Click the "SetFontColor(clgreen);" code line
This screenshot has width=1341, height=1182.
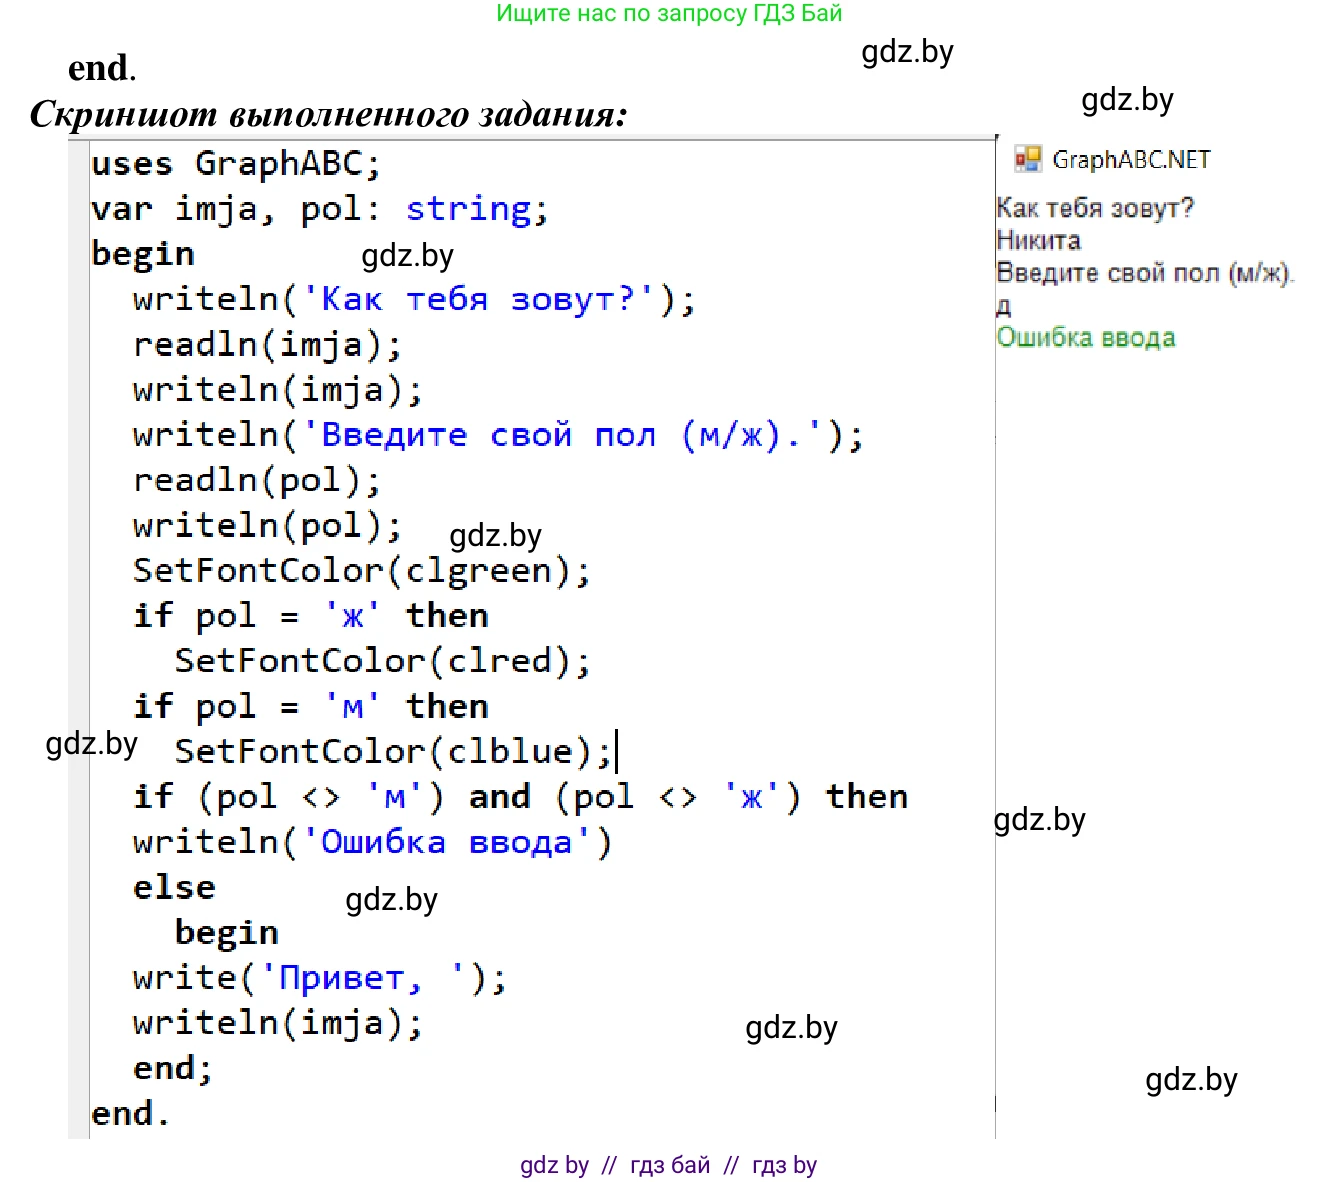pyautogui.click(x=361, y=571)
